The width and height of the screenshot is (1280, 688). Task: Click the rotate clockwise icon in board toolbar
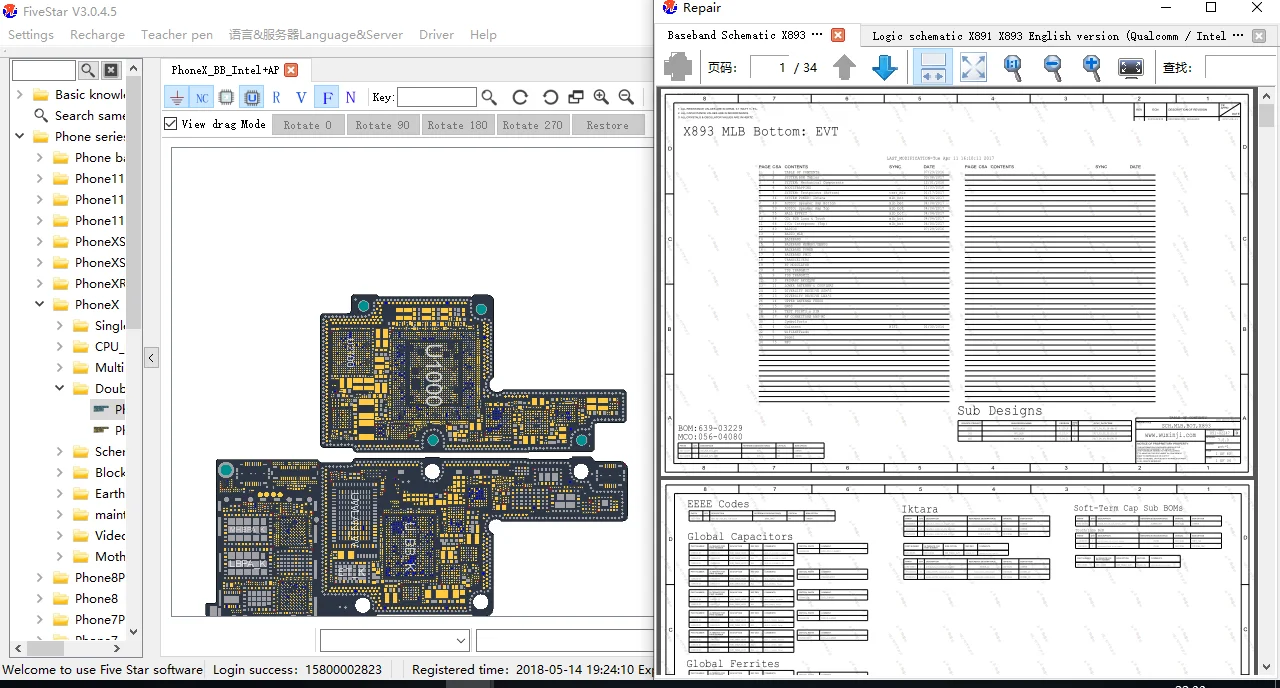pyautogui.click(x=520, y=97)
